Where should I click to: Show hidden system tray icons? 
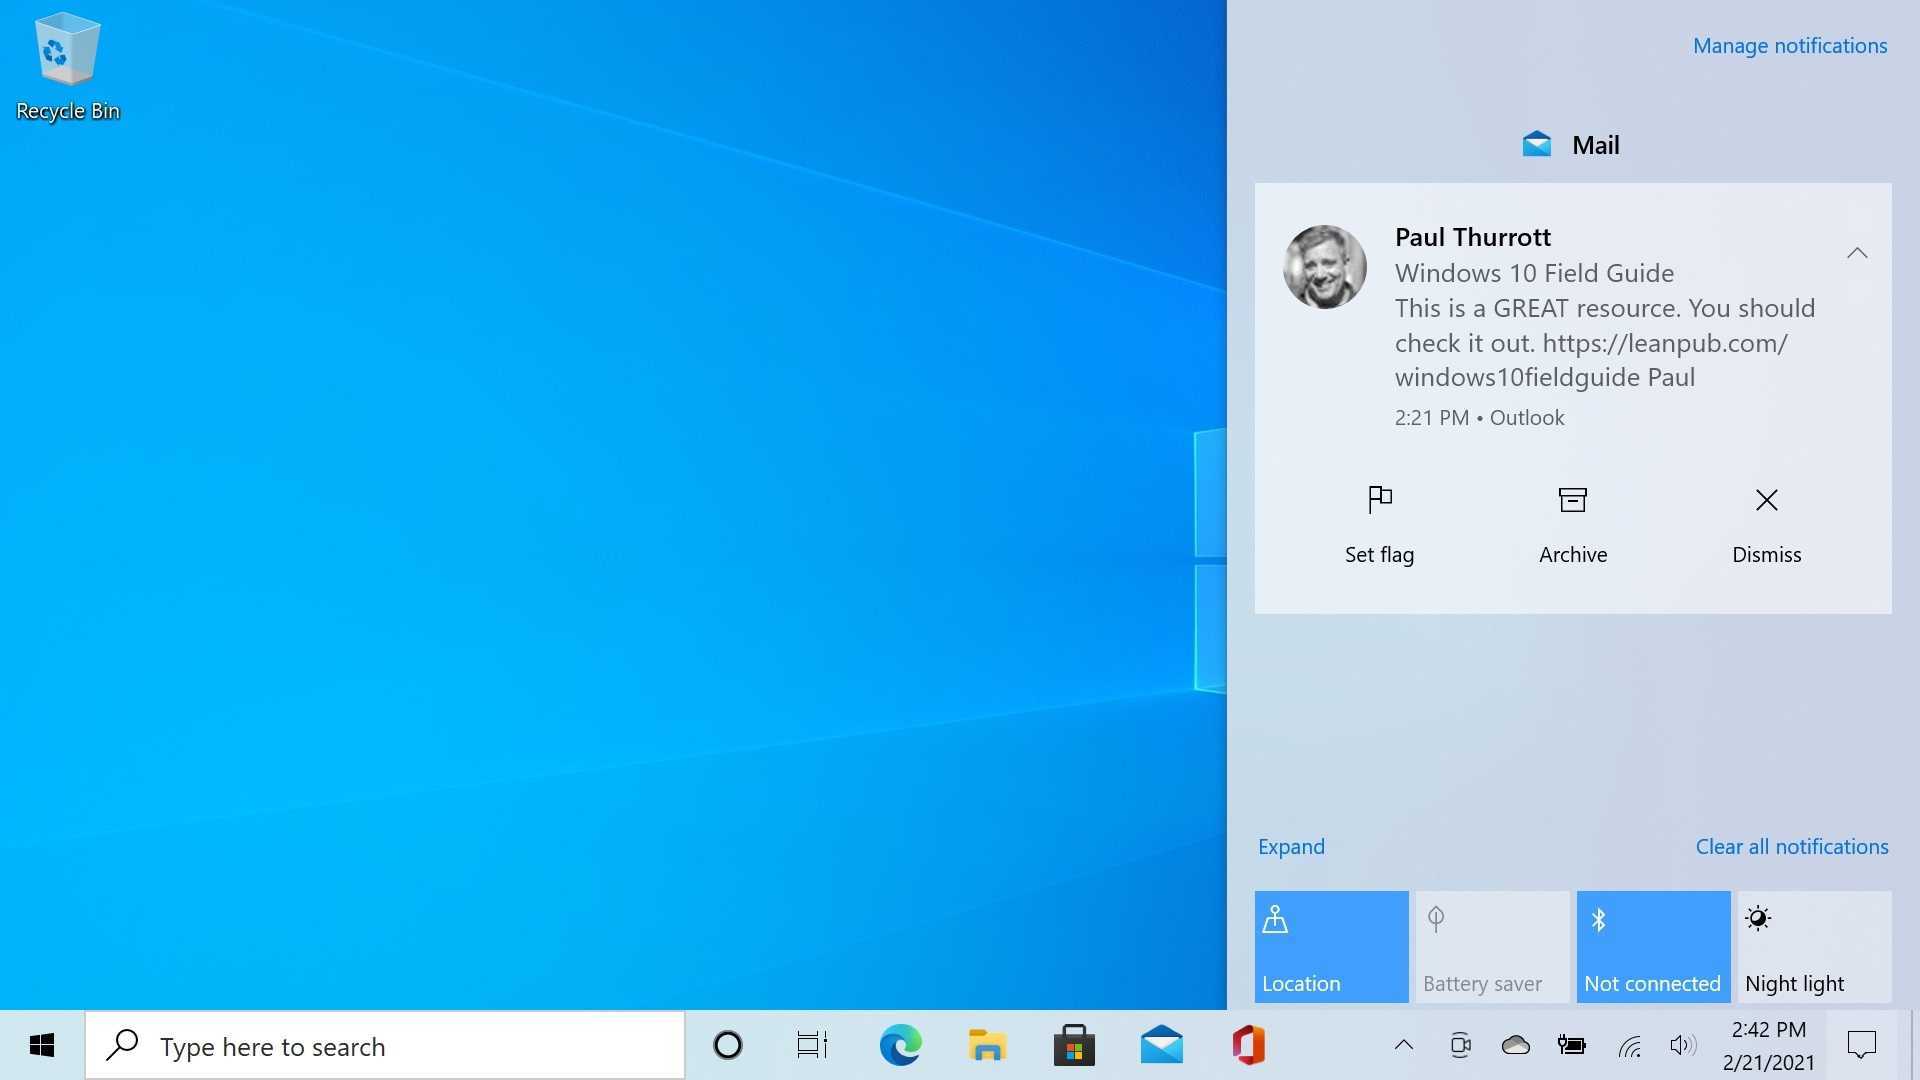pos(1403,1046)
